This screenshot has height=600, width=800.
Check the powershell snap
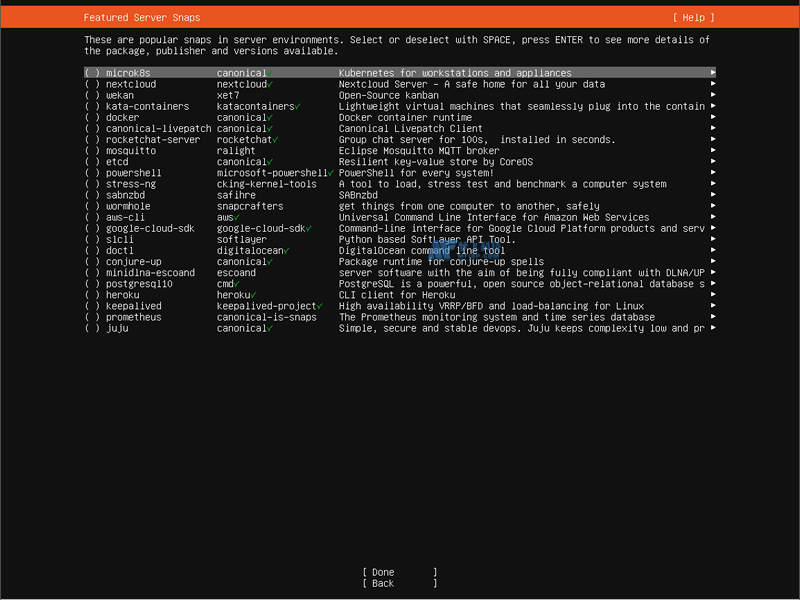pyautogui.click(x=90, y=173)
